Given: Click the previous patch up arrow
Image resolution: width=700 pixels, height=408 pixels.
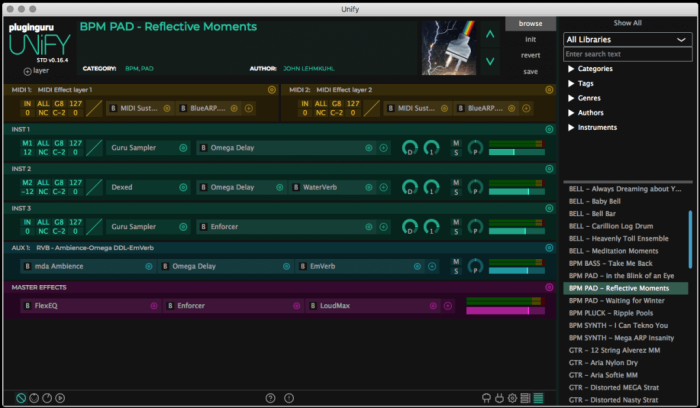Looking at the screenshot, I should tap(490, 34).
